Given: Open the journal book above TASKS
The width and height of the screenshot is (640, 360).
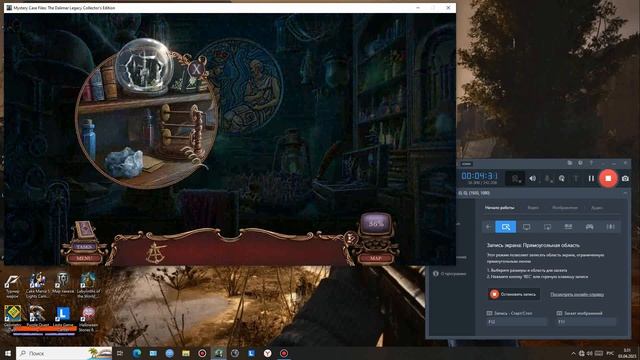Looking at the screenshot, I should pos(84,229).
